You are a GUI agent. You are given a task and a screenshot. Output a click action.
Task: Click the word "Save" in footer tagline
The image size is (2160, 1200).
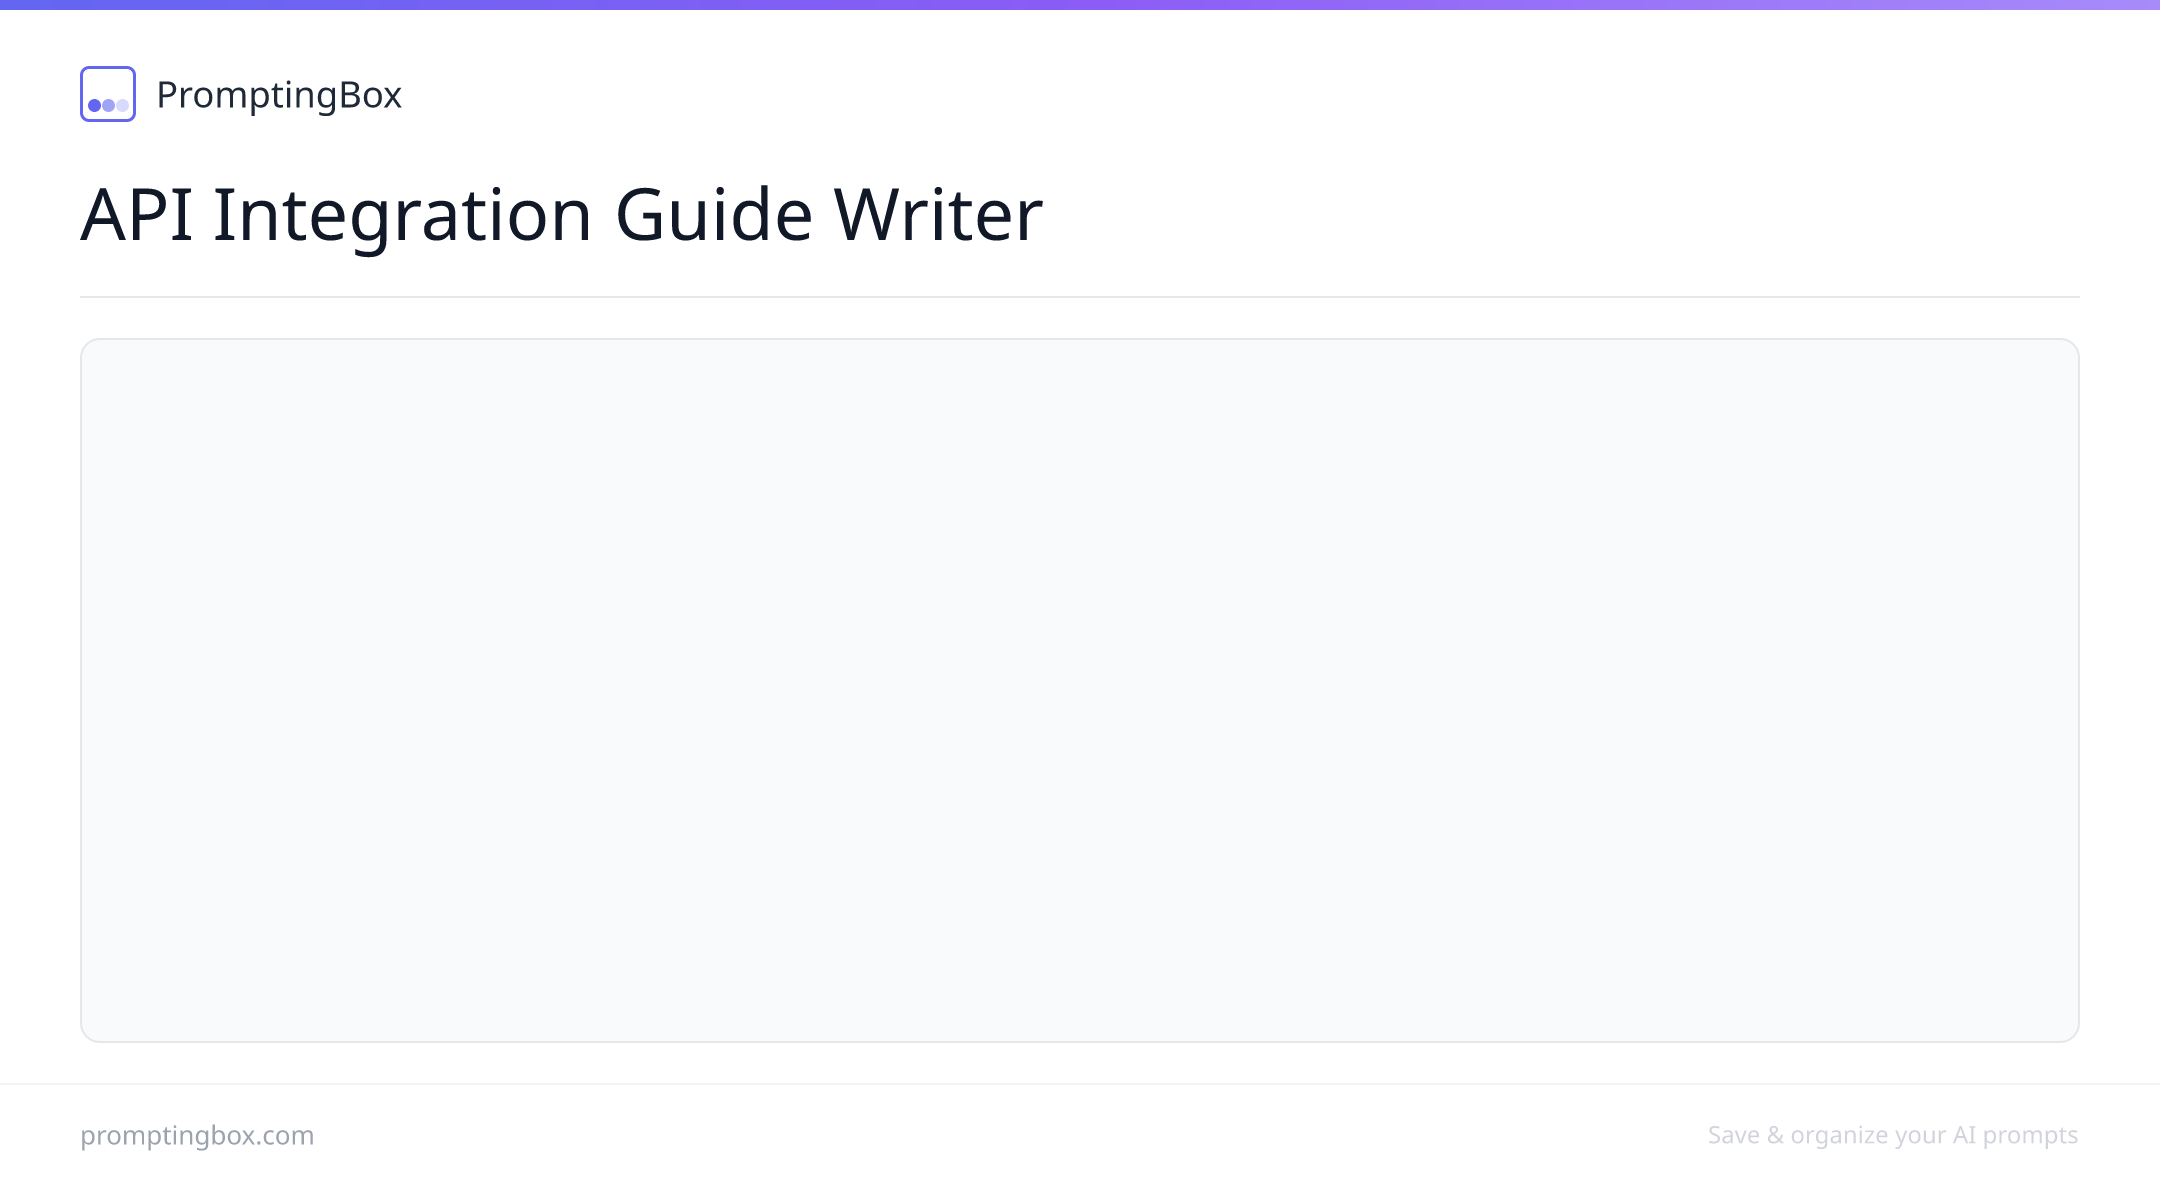point(1734,1135)
